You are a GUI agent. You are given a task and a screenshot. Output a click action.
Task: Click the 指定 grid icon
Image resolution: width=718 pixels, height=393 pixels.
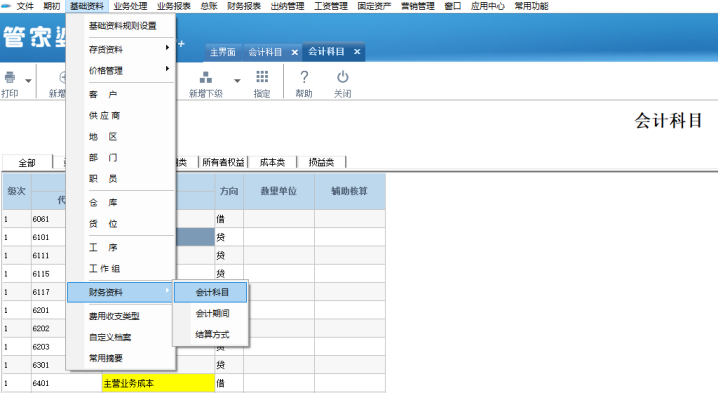tap(262, 76)
